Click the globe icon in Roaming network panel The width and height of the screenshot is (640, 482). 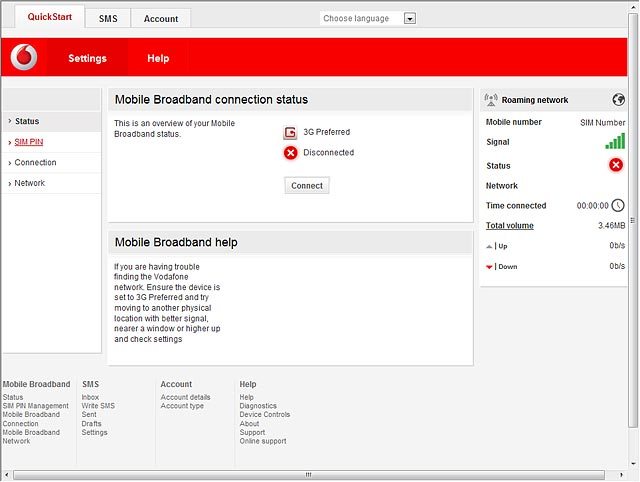coord(618,100)
